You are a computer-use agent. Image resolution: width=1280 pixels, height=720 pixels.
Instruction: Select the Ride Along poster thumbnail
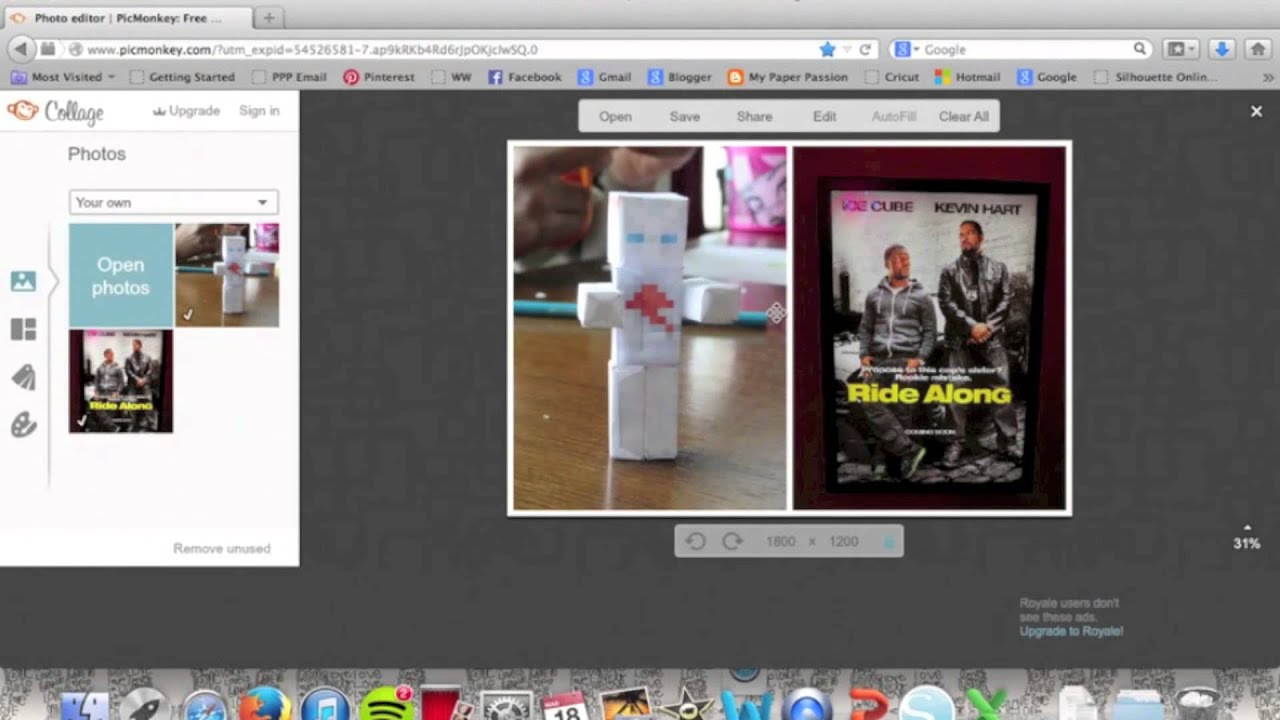coord(121,382)
